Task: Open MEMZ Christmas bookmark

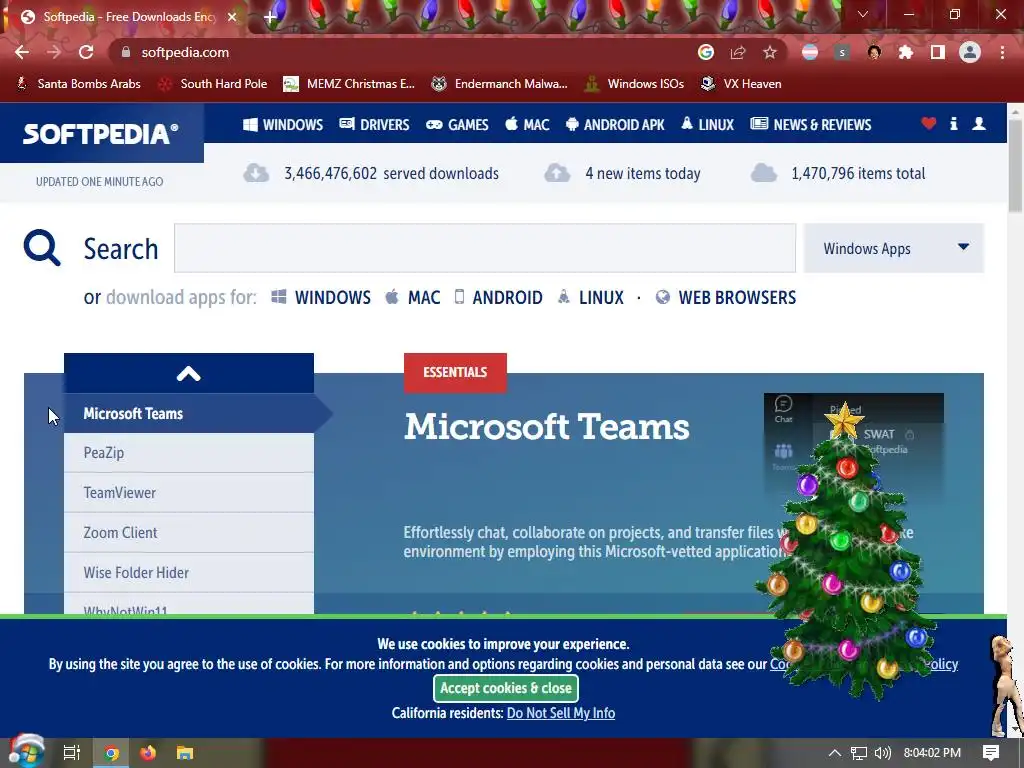Action: tap(349, 84)
